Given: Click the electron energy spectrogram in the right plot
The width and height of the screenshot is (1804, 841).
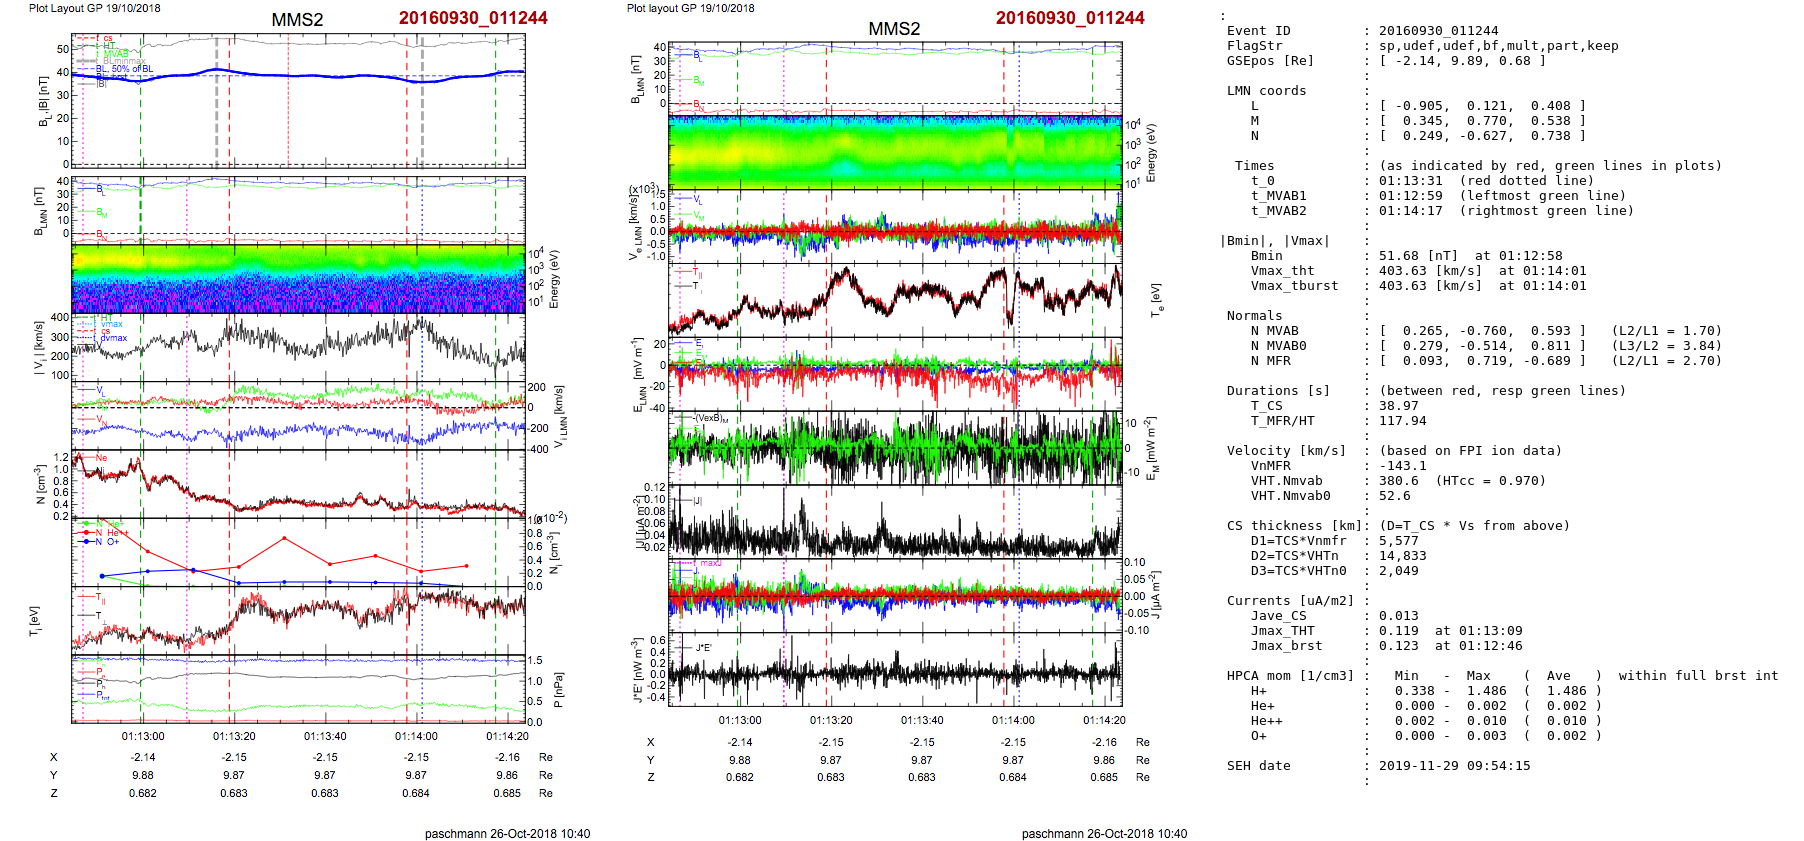Looking at the screenshot, I should (x=895, y=152).
